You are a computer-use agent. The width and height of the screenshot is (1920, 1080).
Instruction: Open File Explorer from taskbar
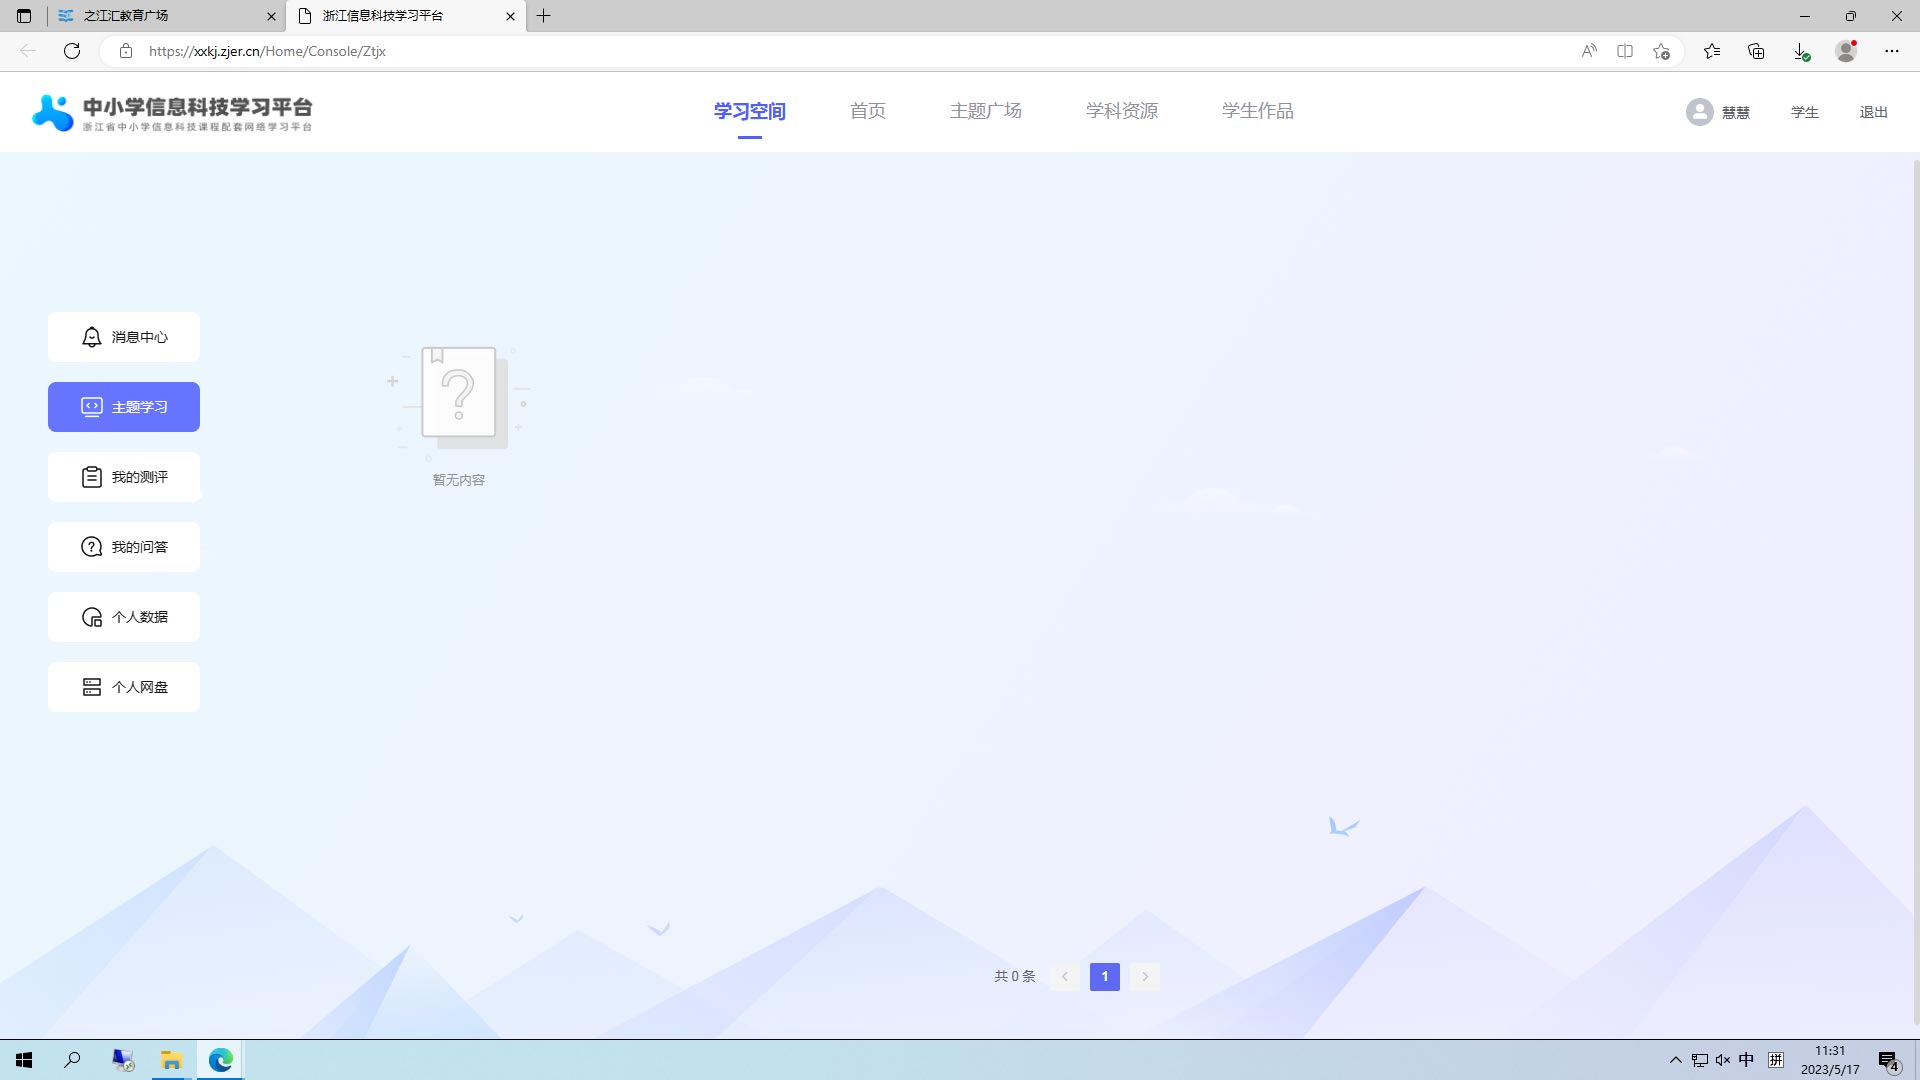coord(171,1060)
